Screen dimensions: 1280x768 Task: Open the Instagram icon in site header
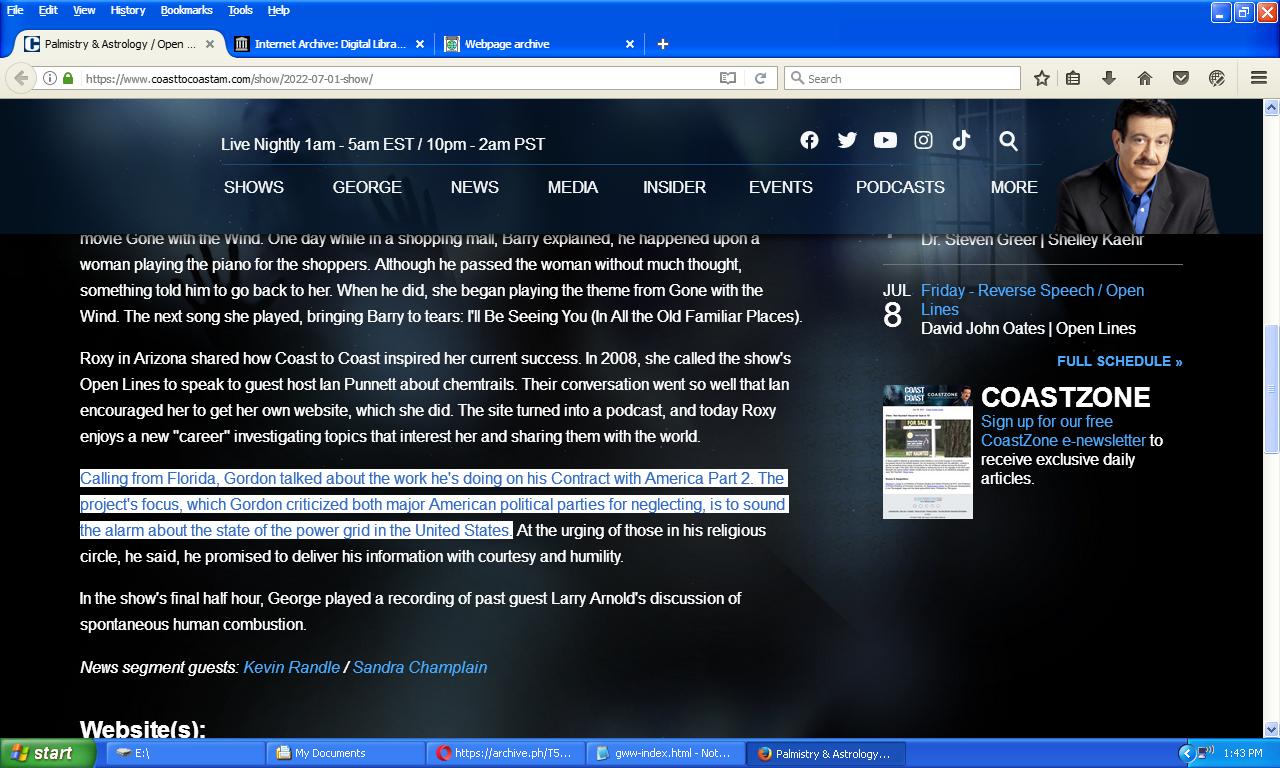pos(923,141)
